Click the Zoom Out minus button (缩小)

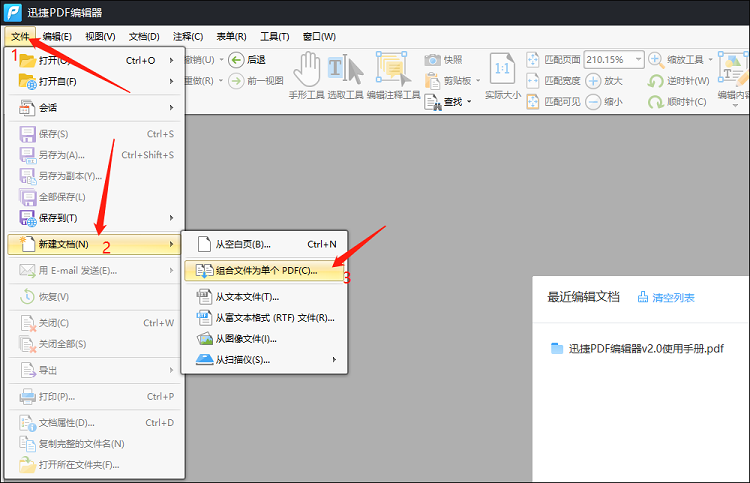(593, 102)
